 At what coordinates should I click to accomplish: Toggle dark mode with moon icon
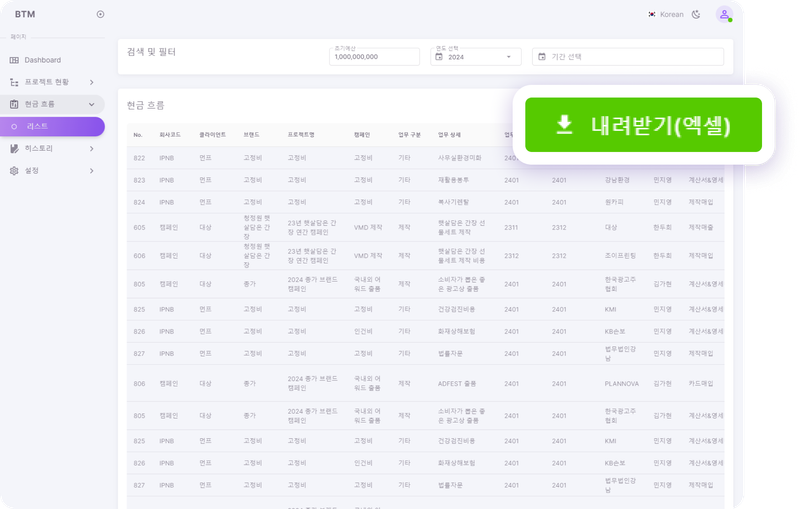click(x=696, y=15)
